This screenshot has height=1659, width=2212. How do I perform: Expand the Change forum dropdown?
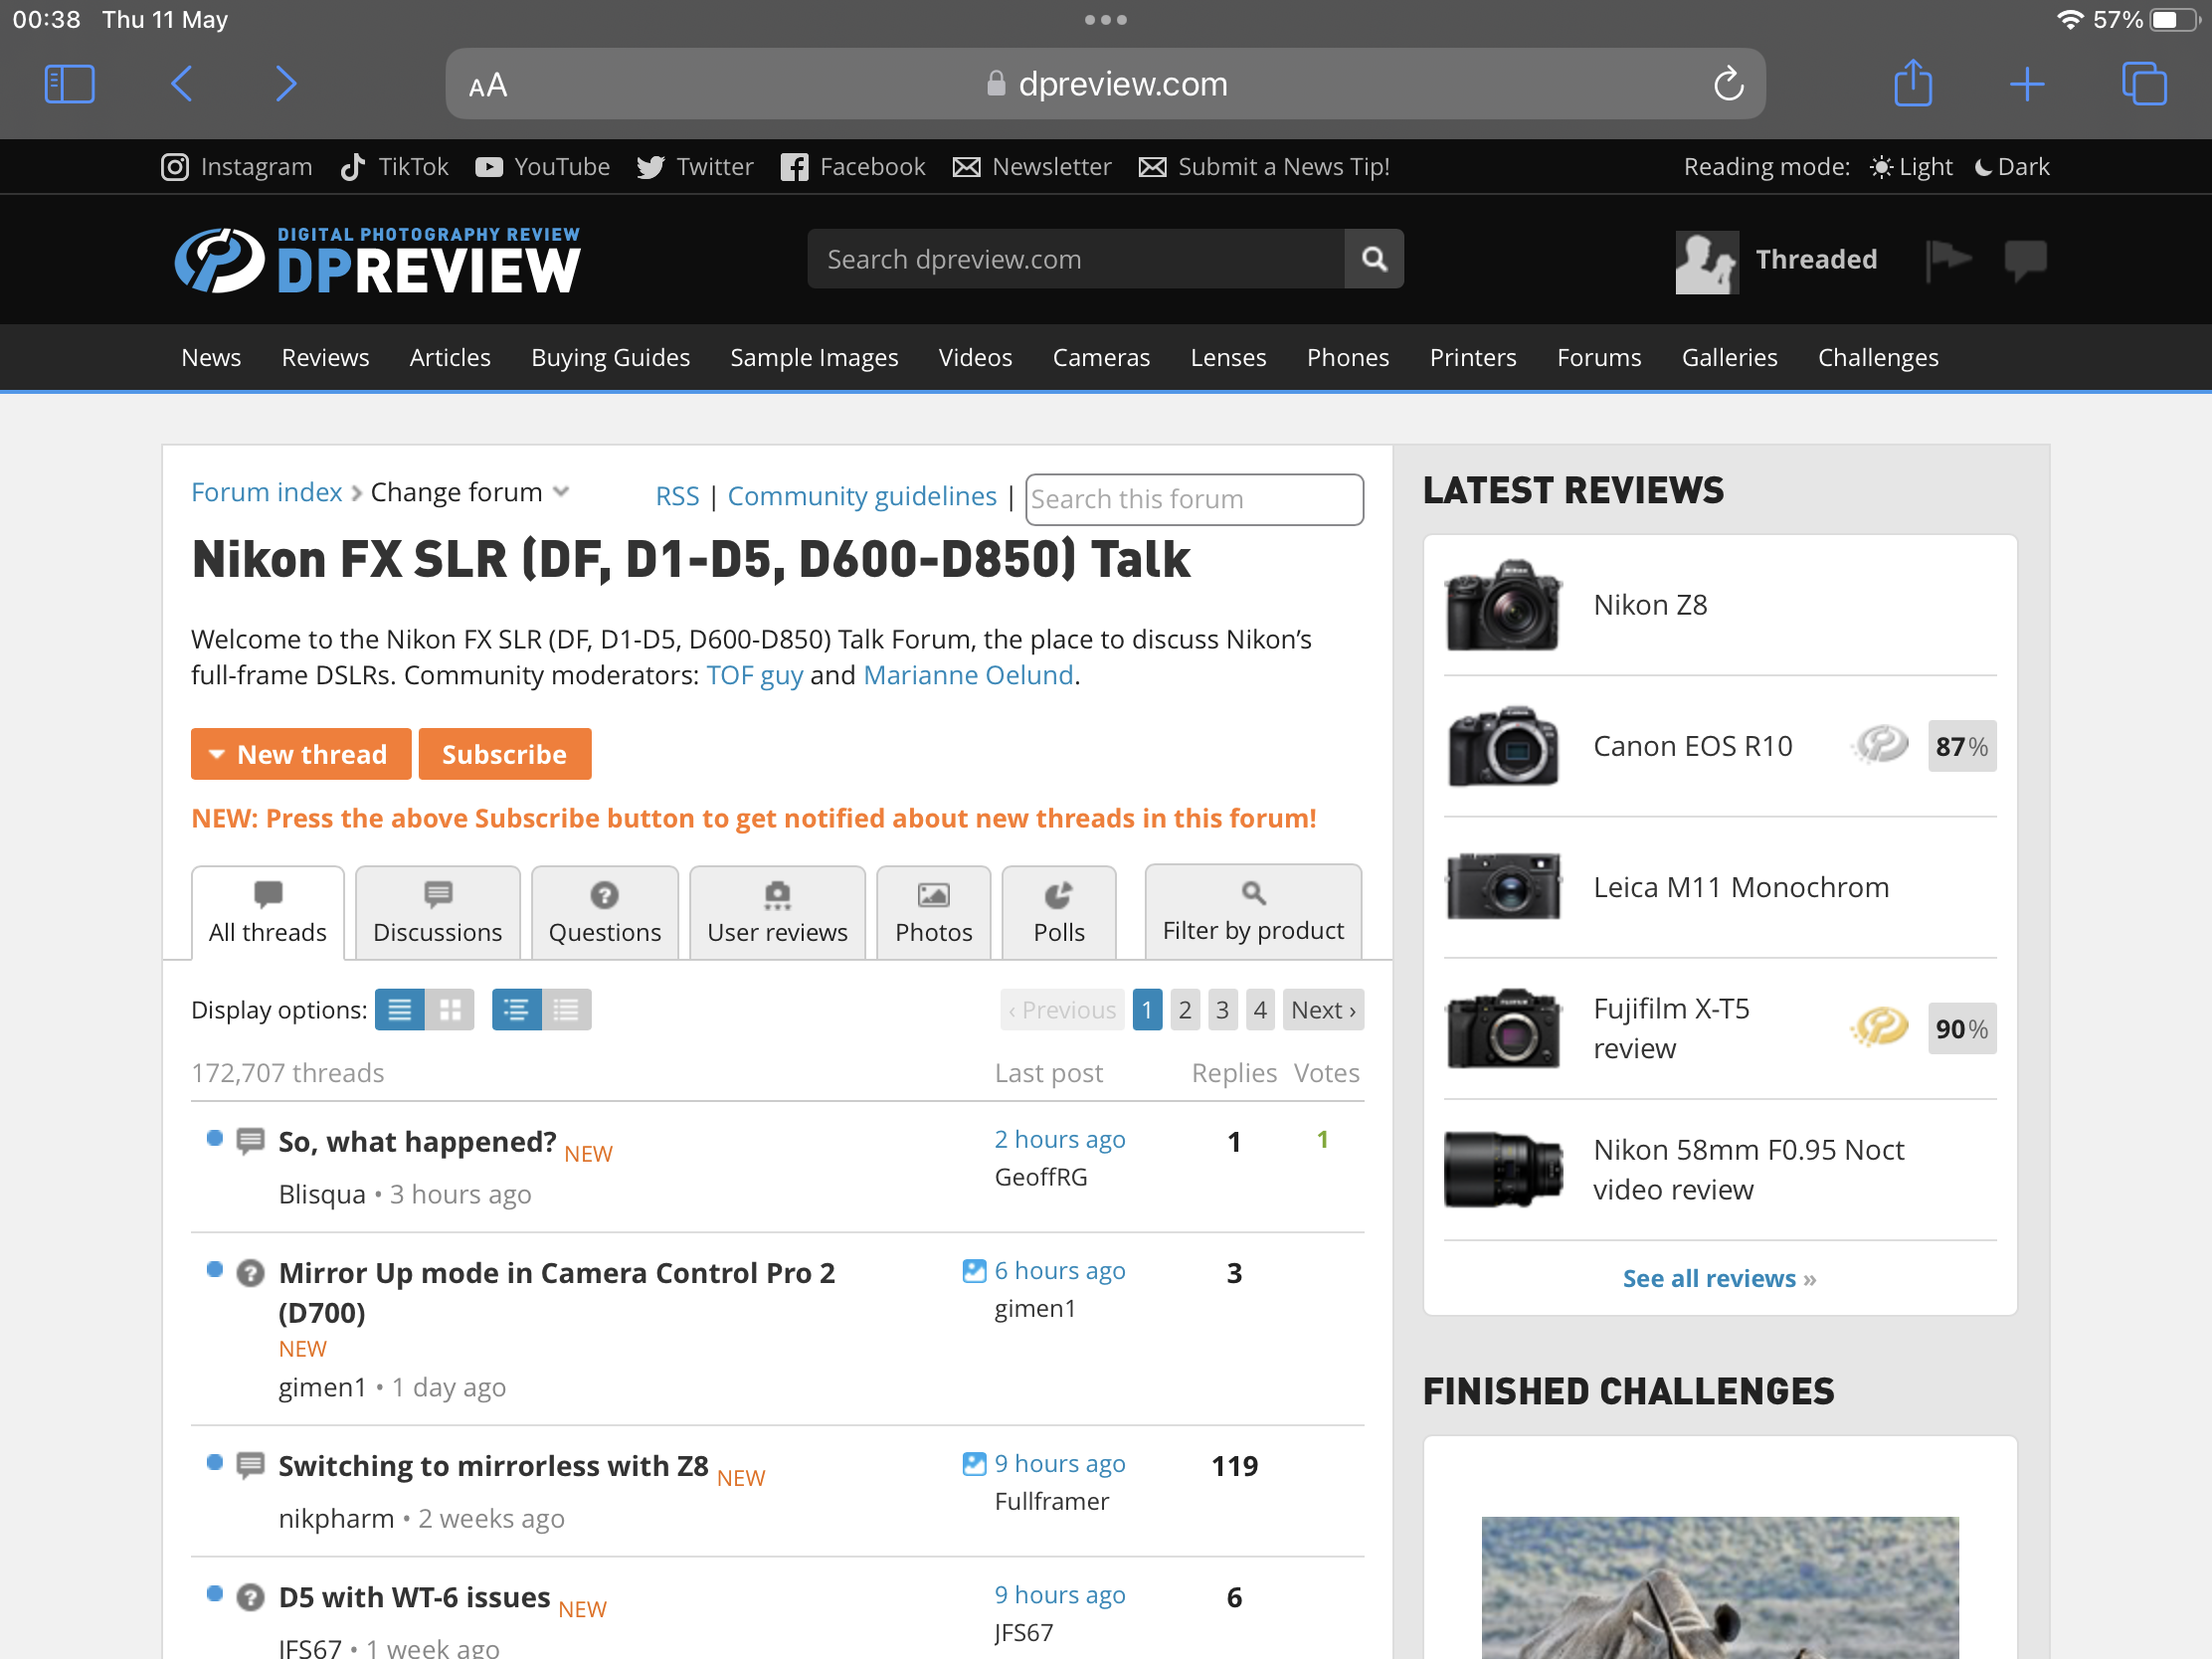click(x=470, y=493)
